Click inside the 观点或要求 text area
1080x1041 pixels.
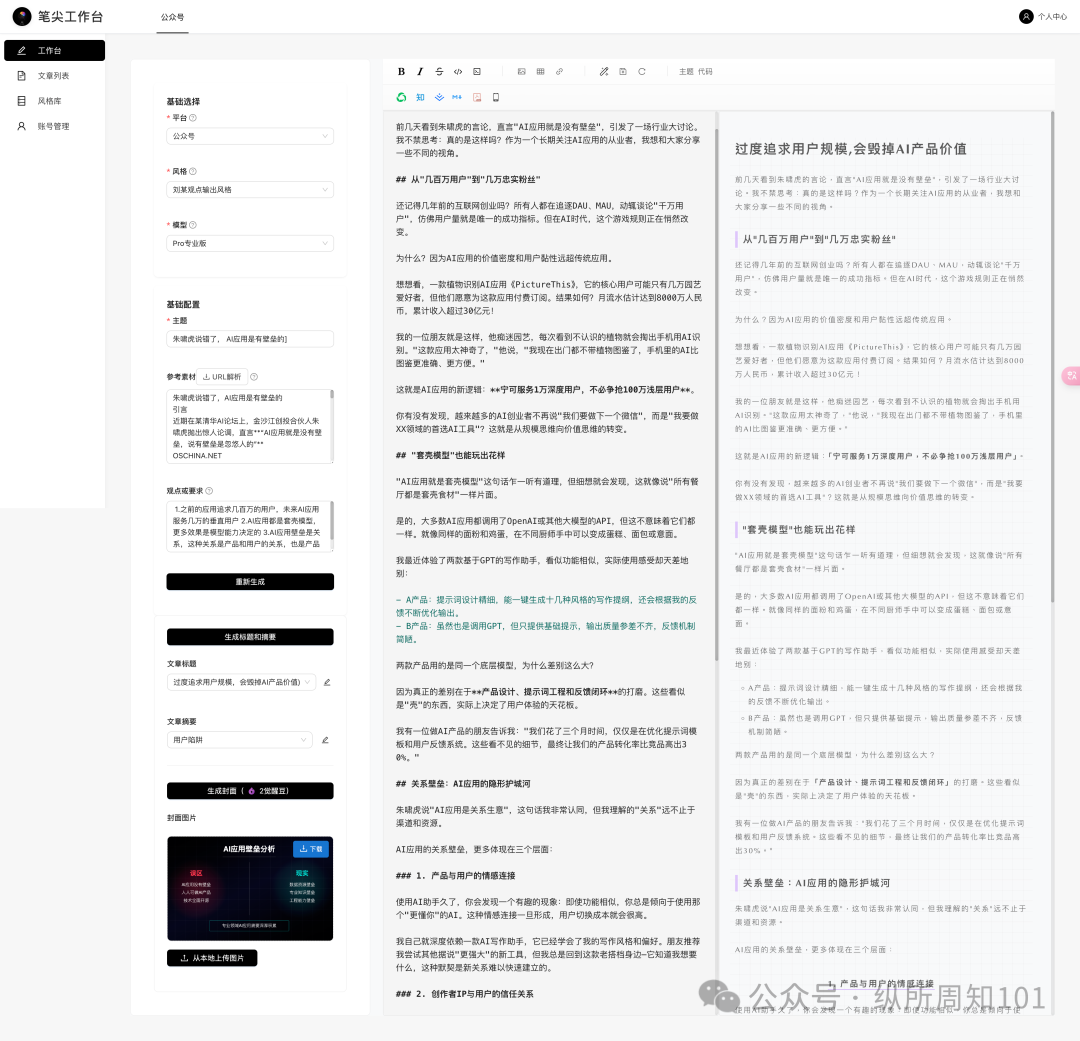pyautogui.click(x=249, y=526)
